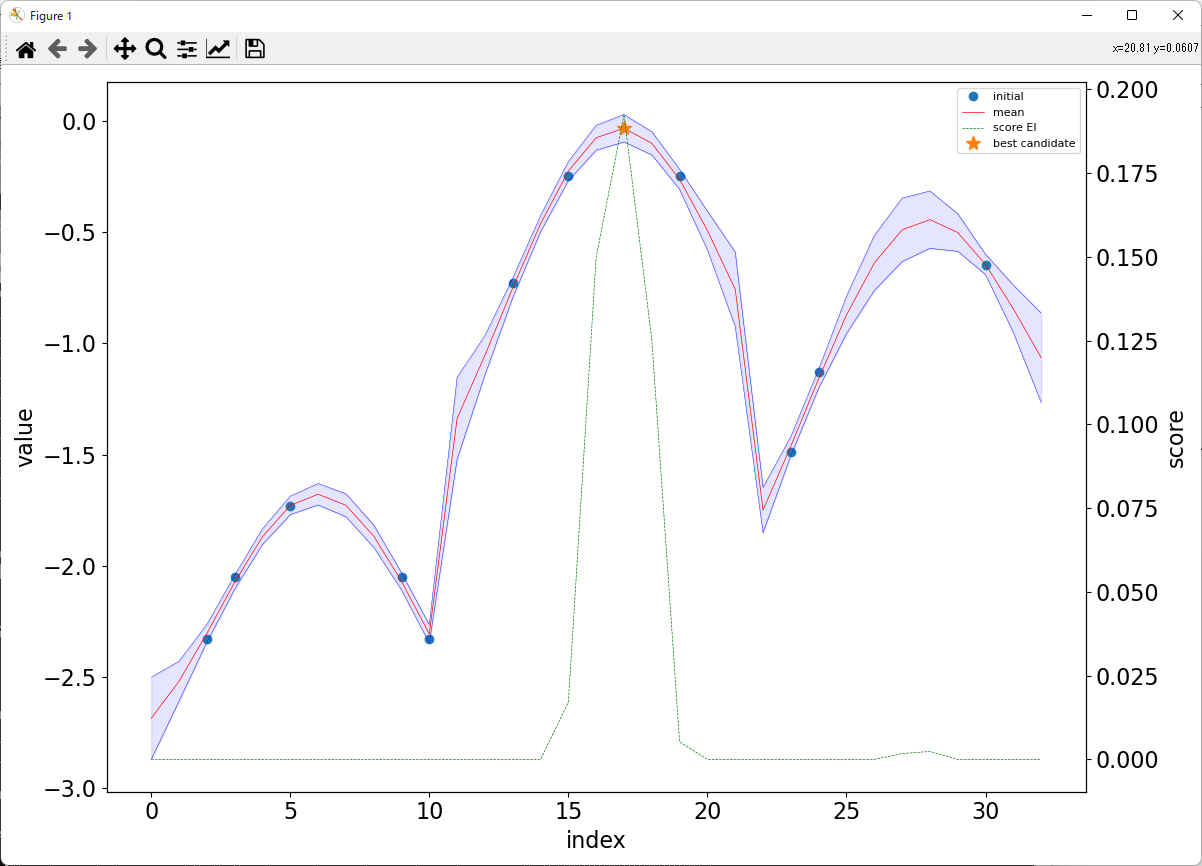Click the 0.100 tick on the score axis
Screen dimensions: 1202x866
1128,425
